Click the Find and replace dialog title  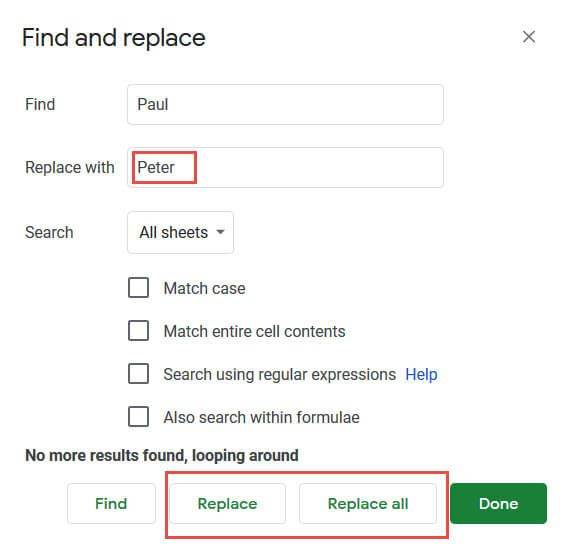(x=114, y=38)
